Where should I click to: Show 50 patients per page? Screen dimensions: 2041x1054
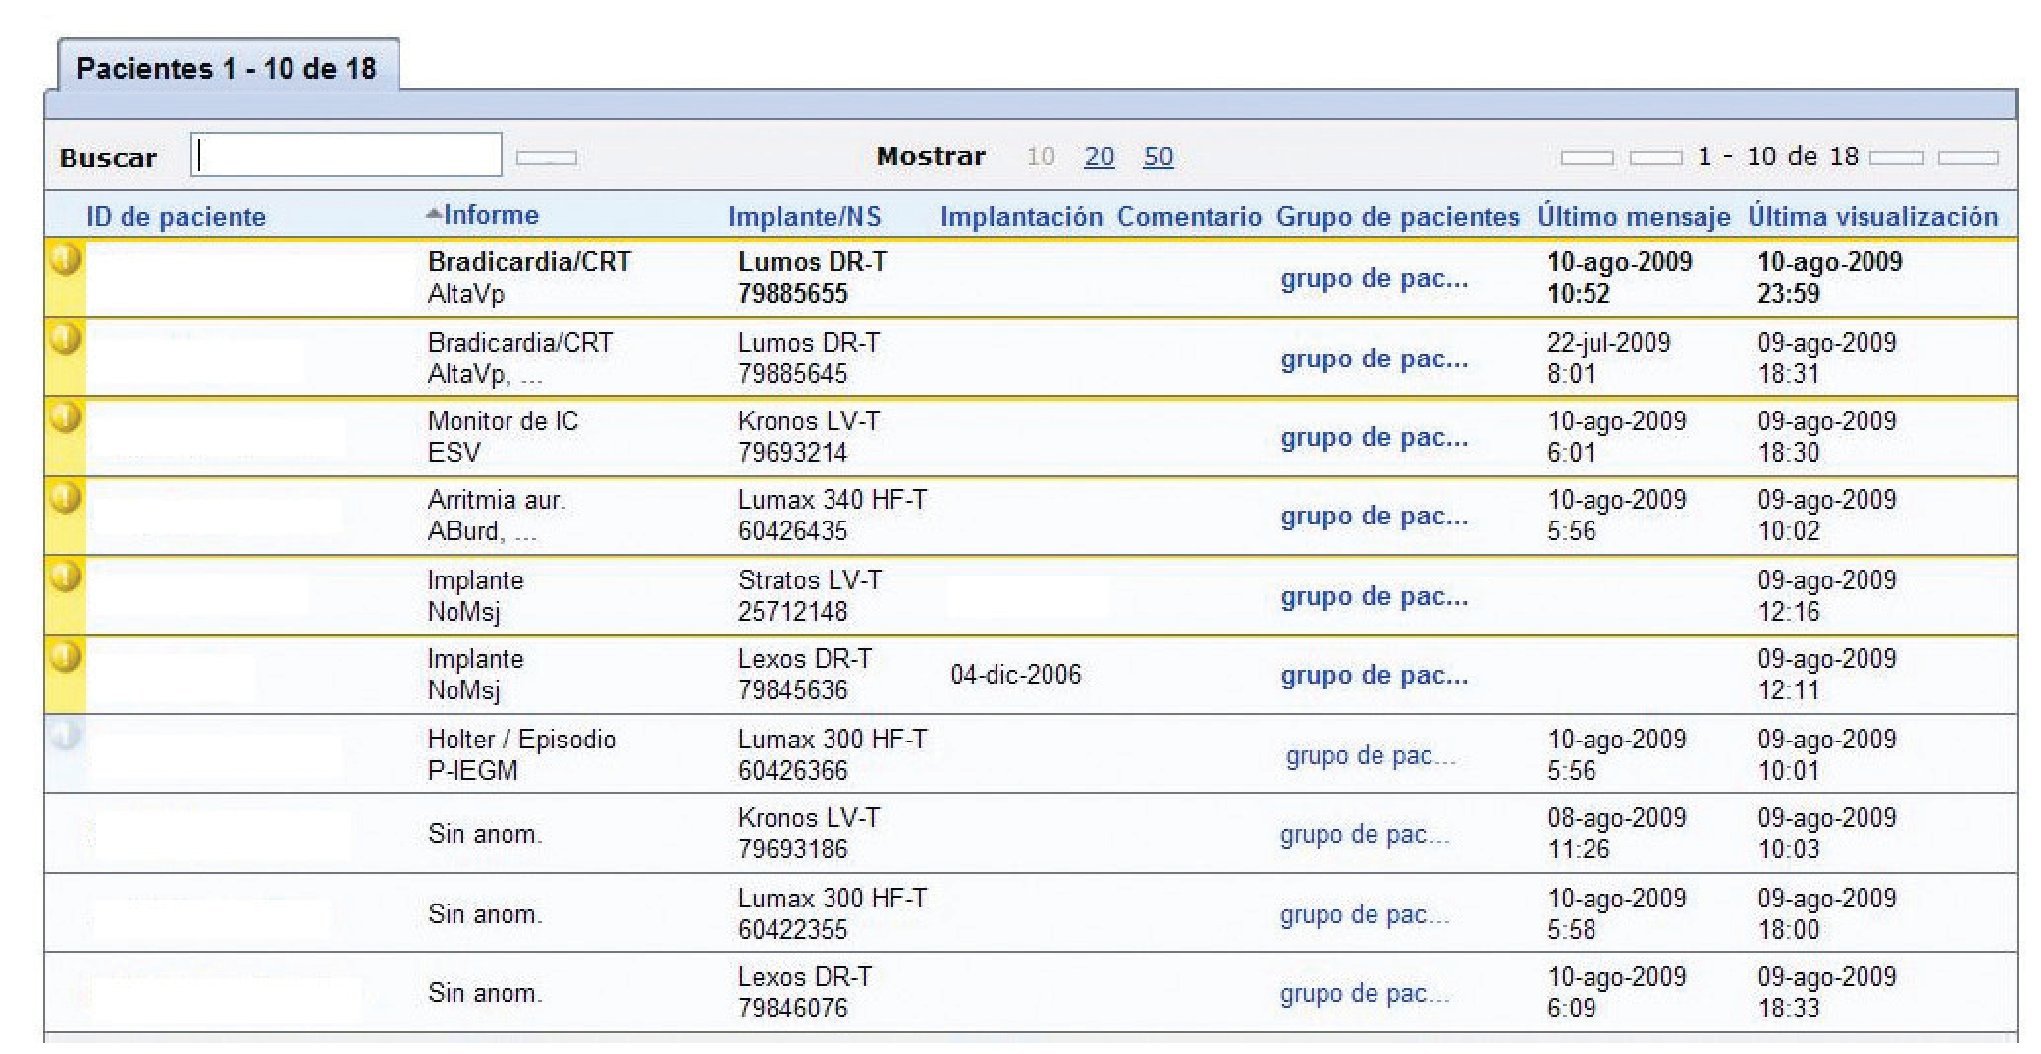[1158, 157]
